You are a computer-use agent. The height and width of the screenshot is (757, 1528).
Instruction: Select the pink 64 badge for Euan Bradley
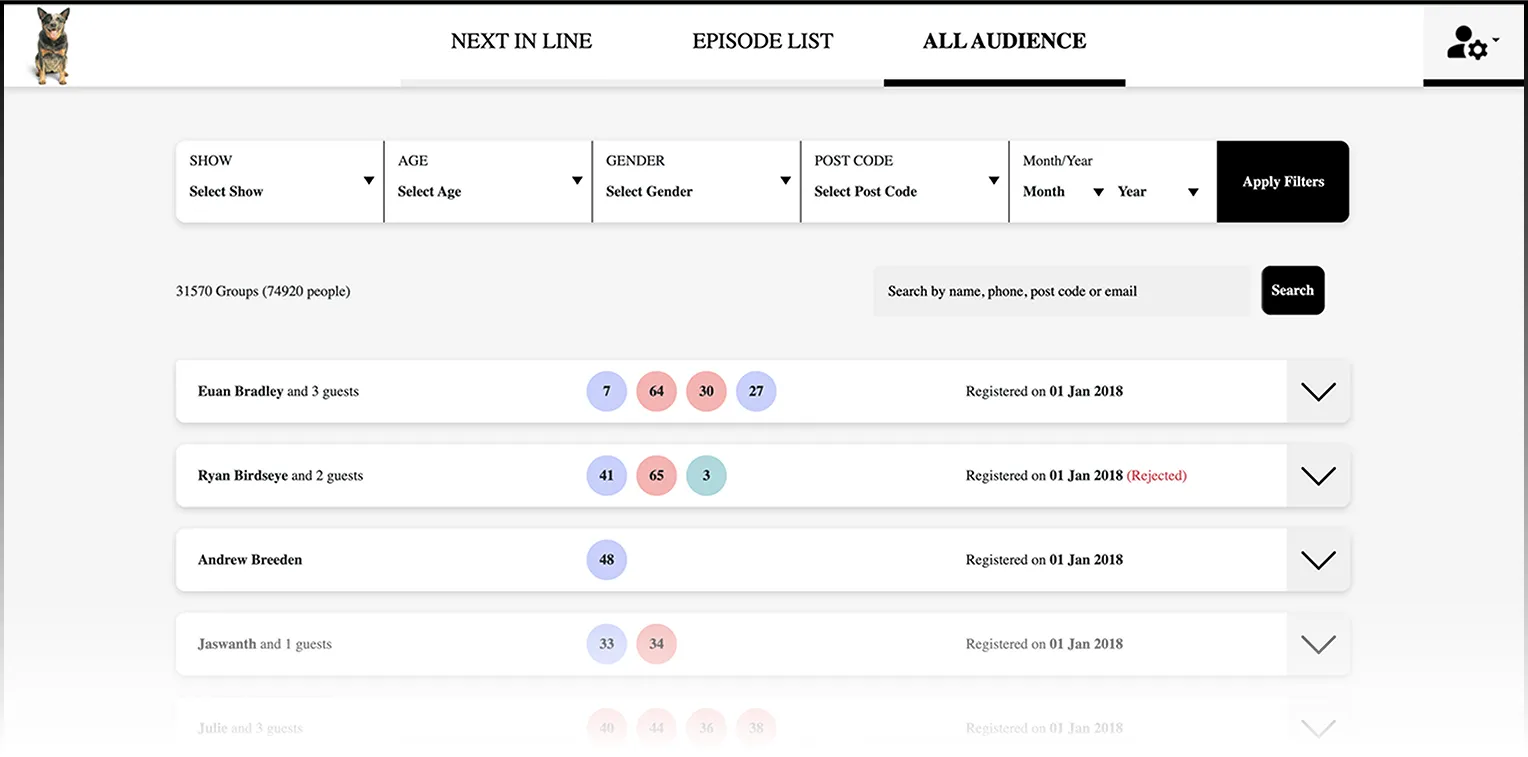[656, 391]
